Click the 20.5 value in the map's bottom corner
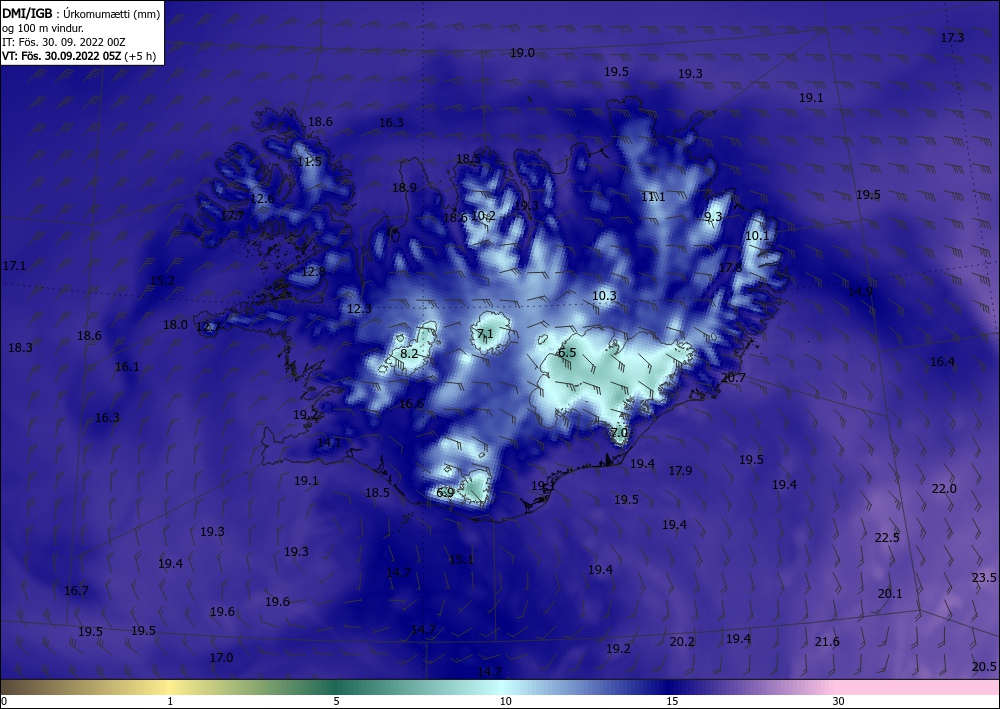Viewport: 1000px width, 709px height. coord(984,667)
